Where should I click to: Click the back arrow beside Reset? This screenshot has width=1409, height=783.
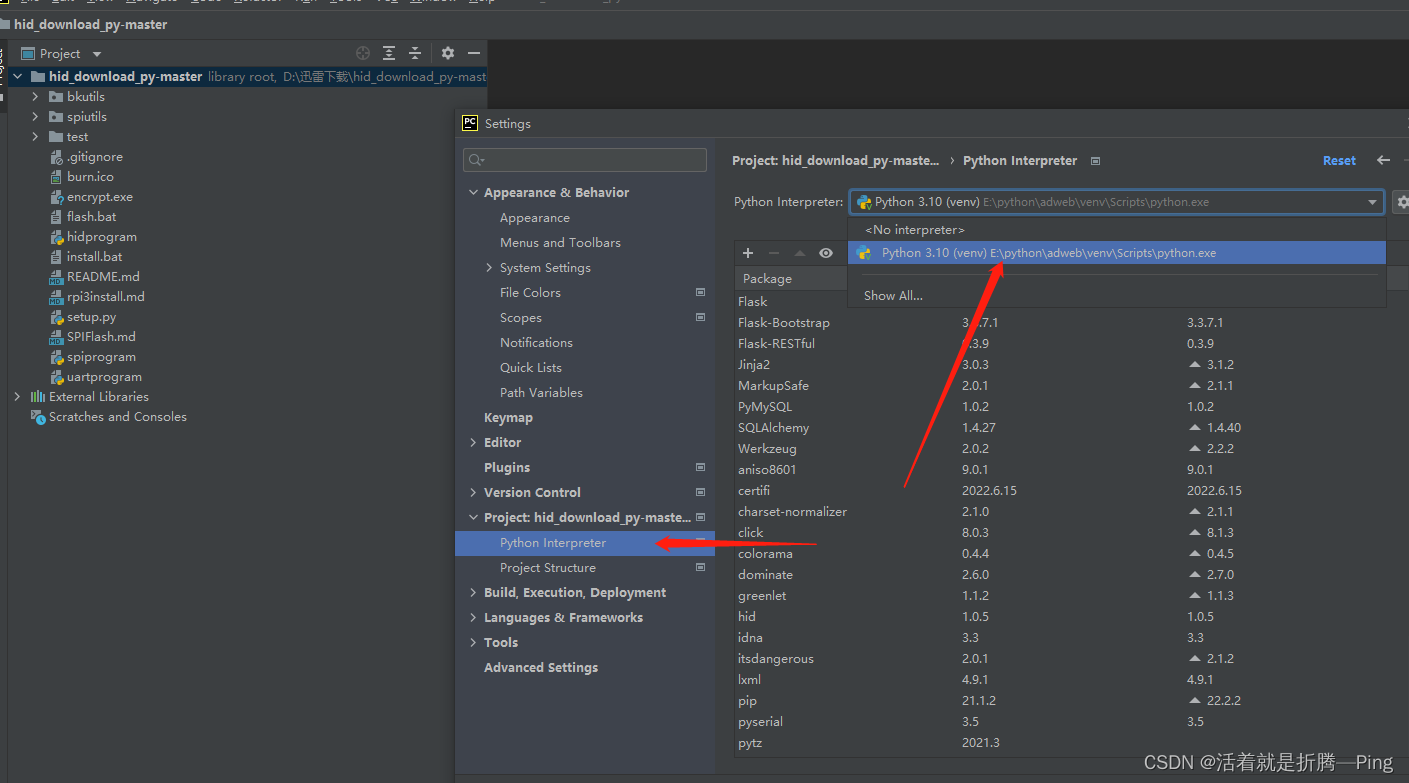1383,160
